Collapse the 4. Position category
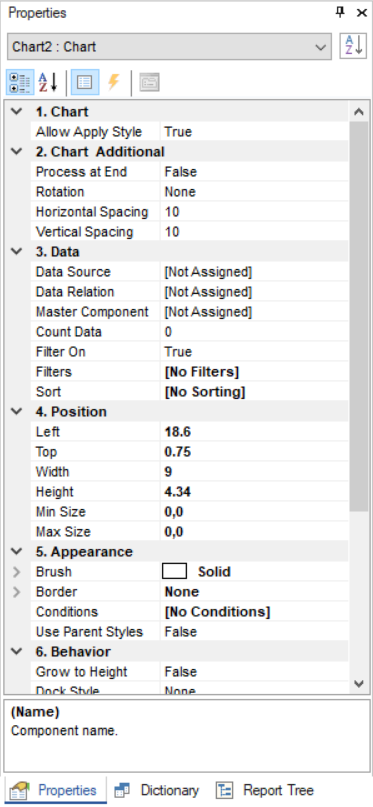The image size is (373, 807). click(17, 412)
